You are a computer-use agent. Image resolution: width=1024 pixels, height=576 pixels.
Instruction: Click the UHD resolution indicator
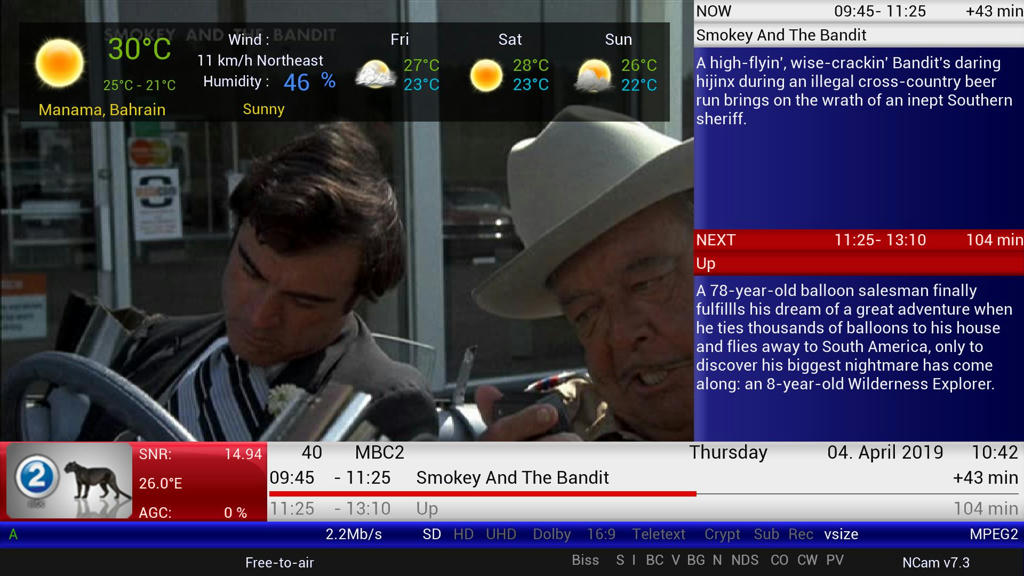(x=501, y=534)
